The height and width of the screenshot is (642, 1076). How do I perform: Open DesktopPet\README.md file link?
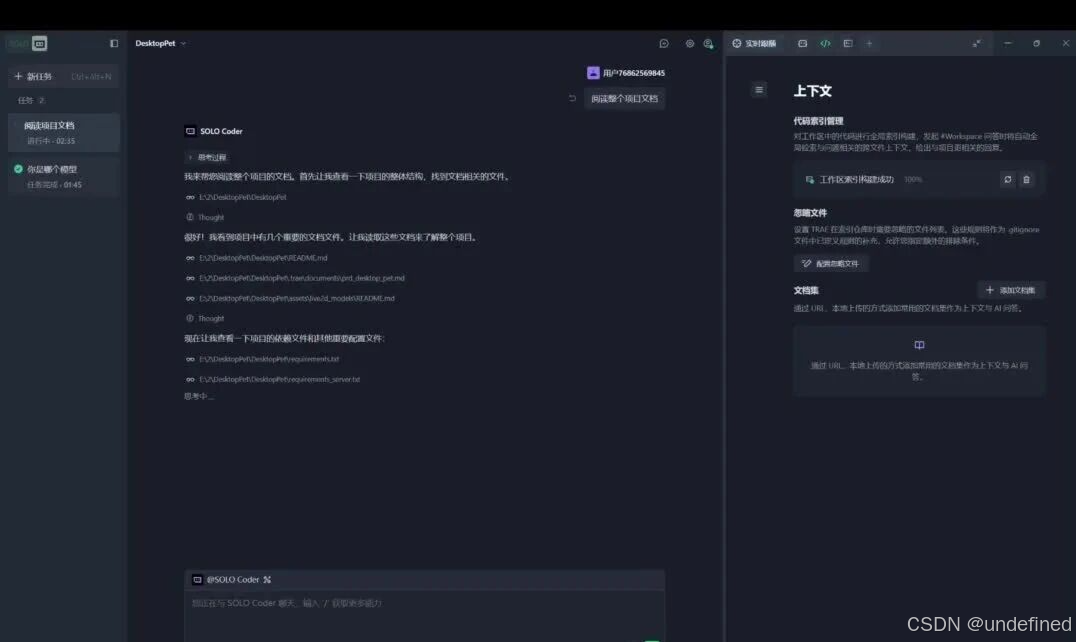(263, 258)
